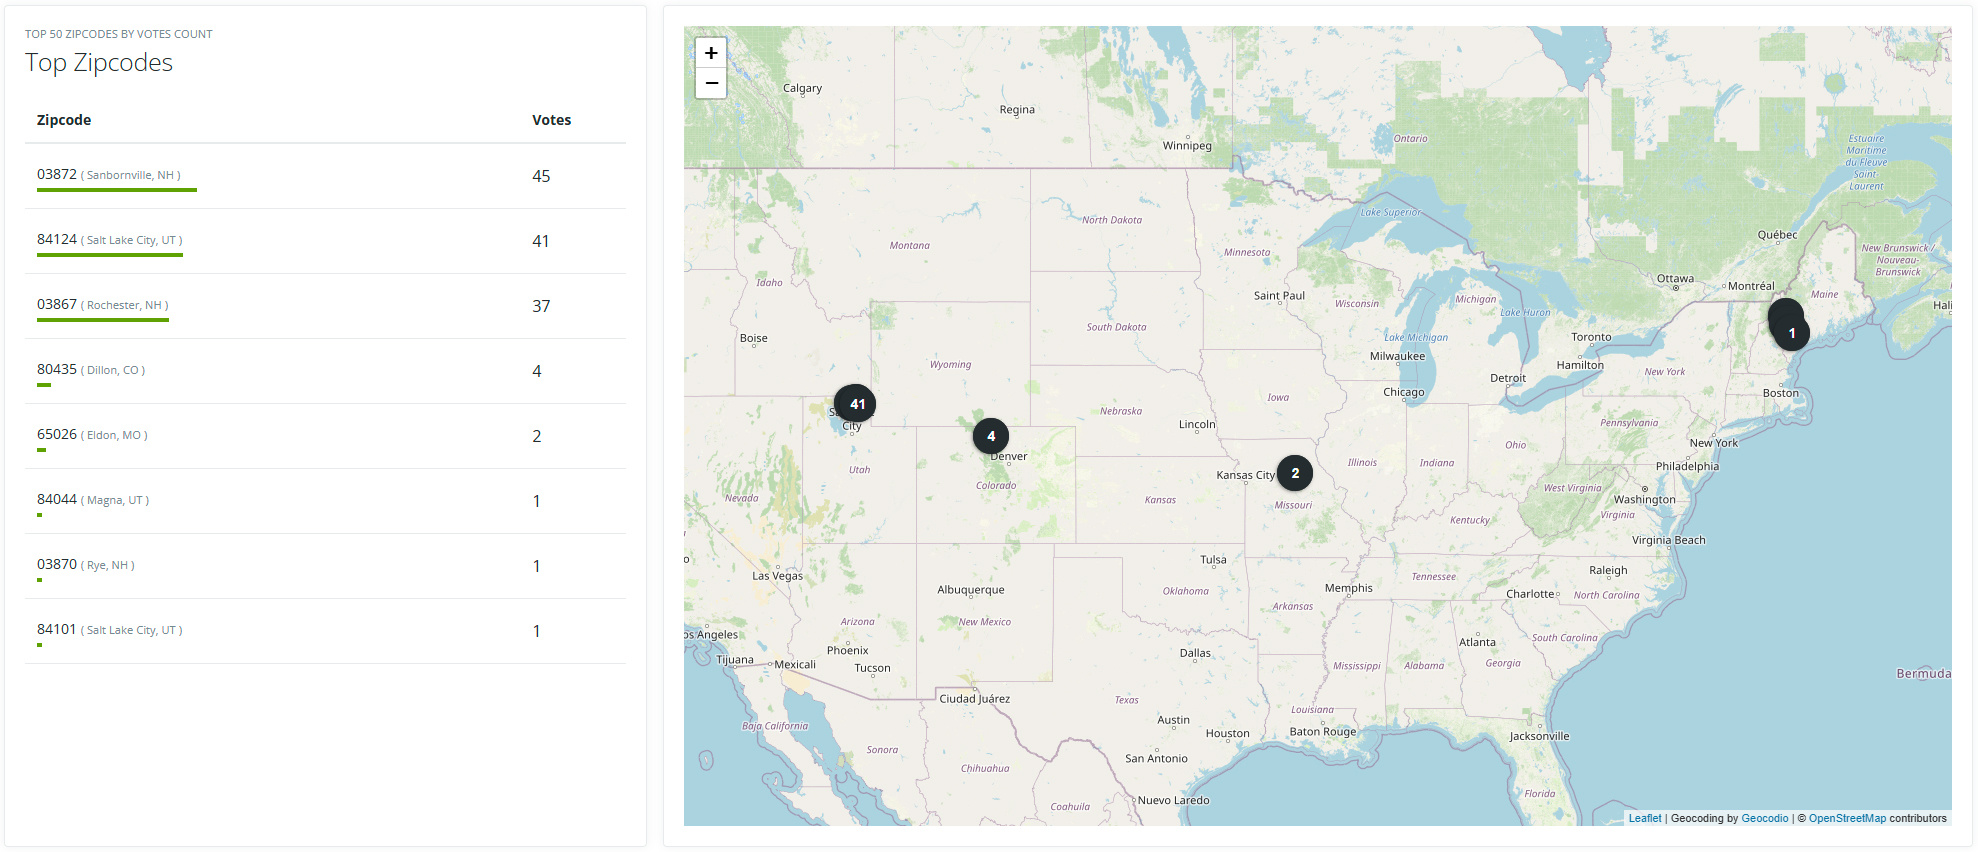Screen dimensions: 1978x852
Task: Click the Kansas City marker labeled 2
Action: [x=1295, y=473]
